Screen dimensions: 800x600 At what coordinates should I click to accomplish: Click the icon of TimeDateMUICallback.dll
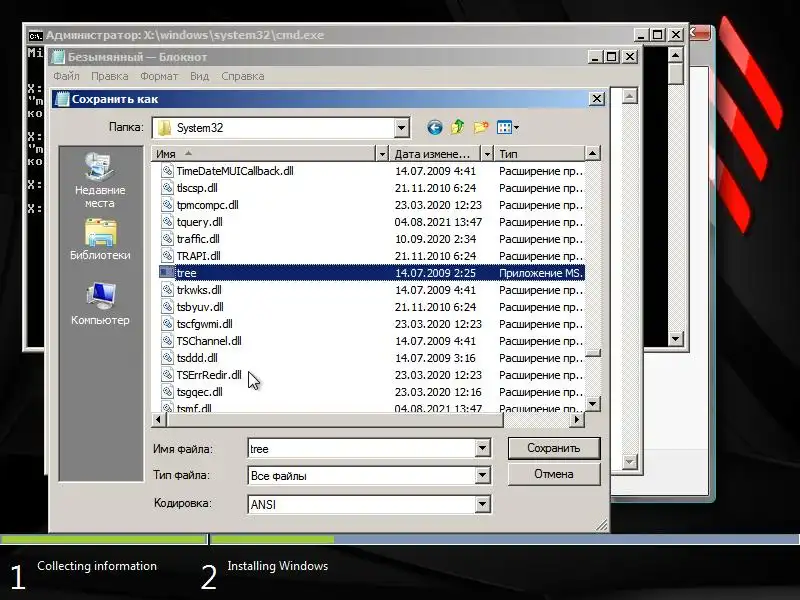(167, 171)
